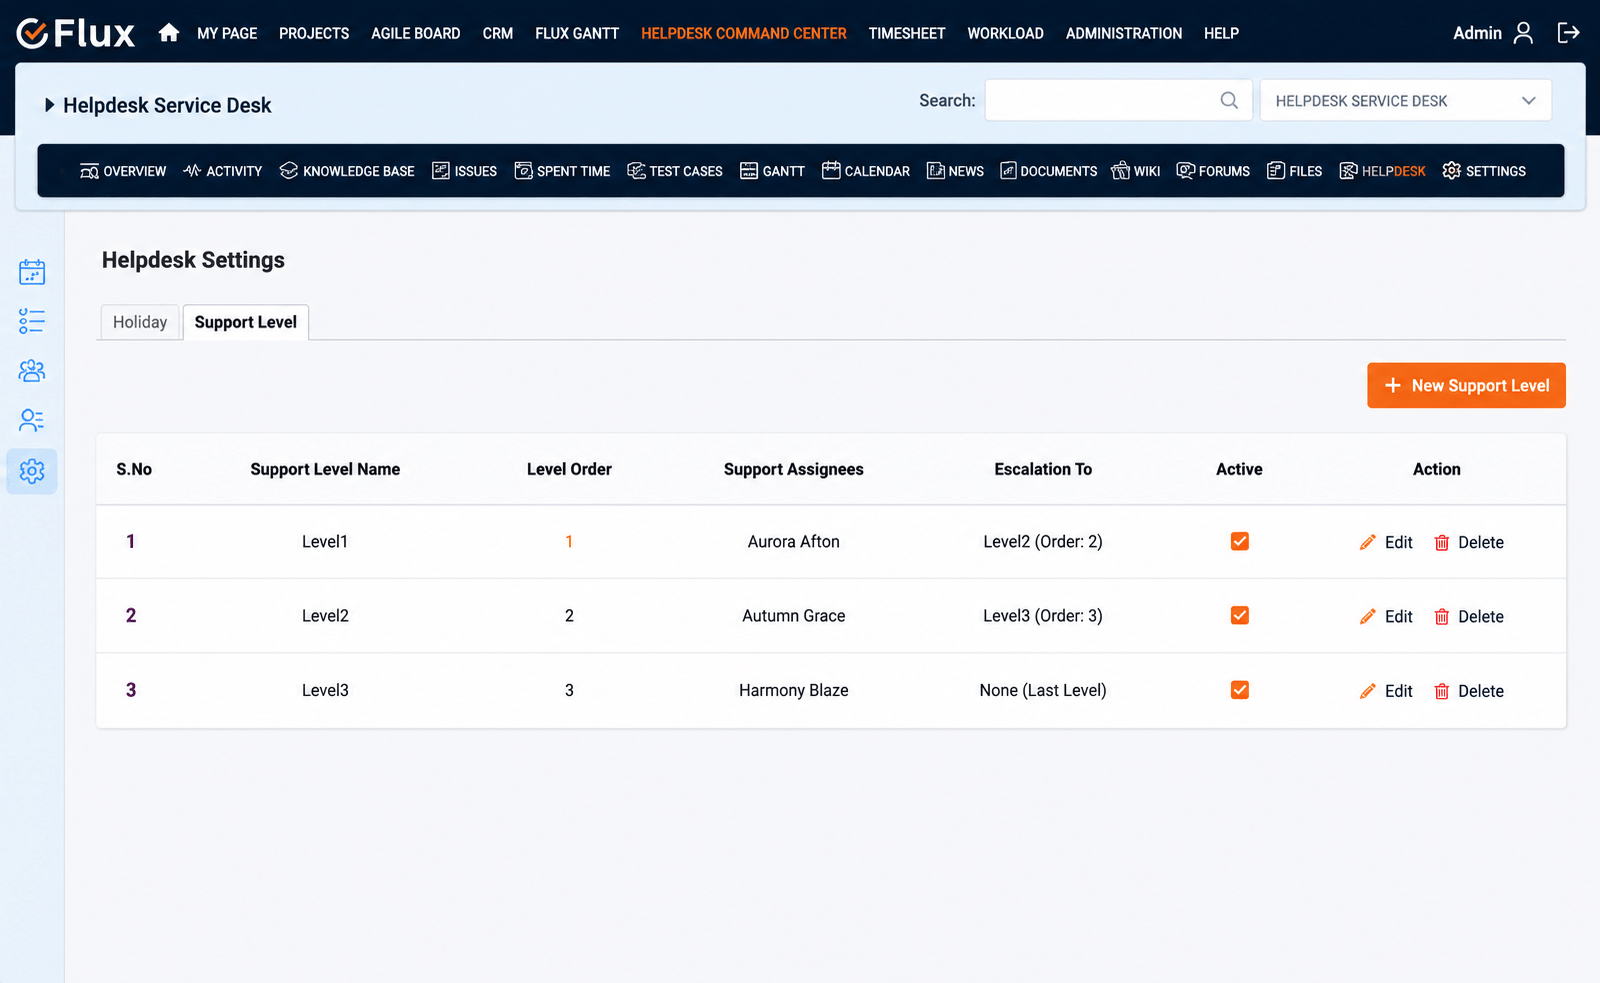Uncheck Active checkbox for Level1
The width and height of the screenshot is (1600, 983).
[x=1240, y=541]
